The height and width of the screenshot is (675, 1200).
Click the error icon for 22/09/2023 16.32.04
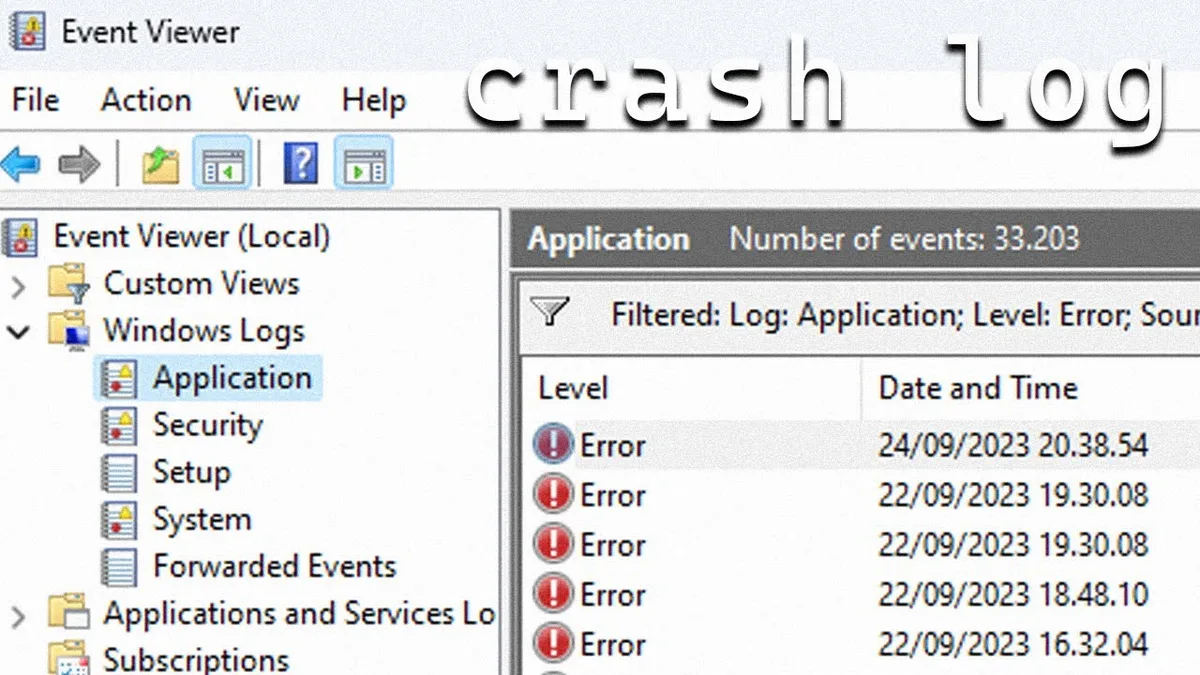point(554,642)
